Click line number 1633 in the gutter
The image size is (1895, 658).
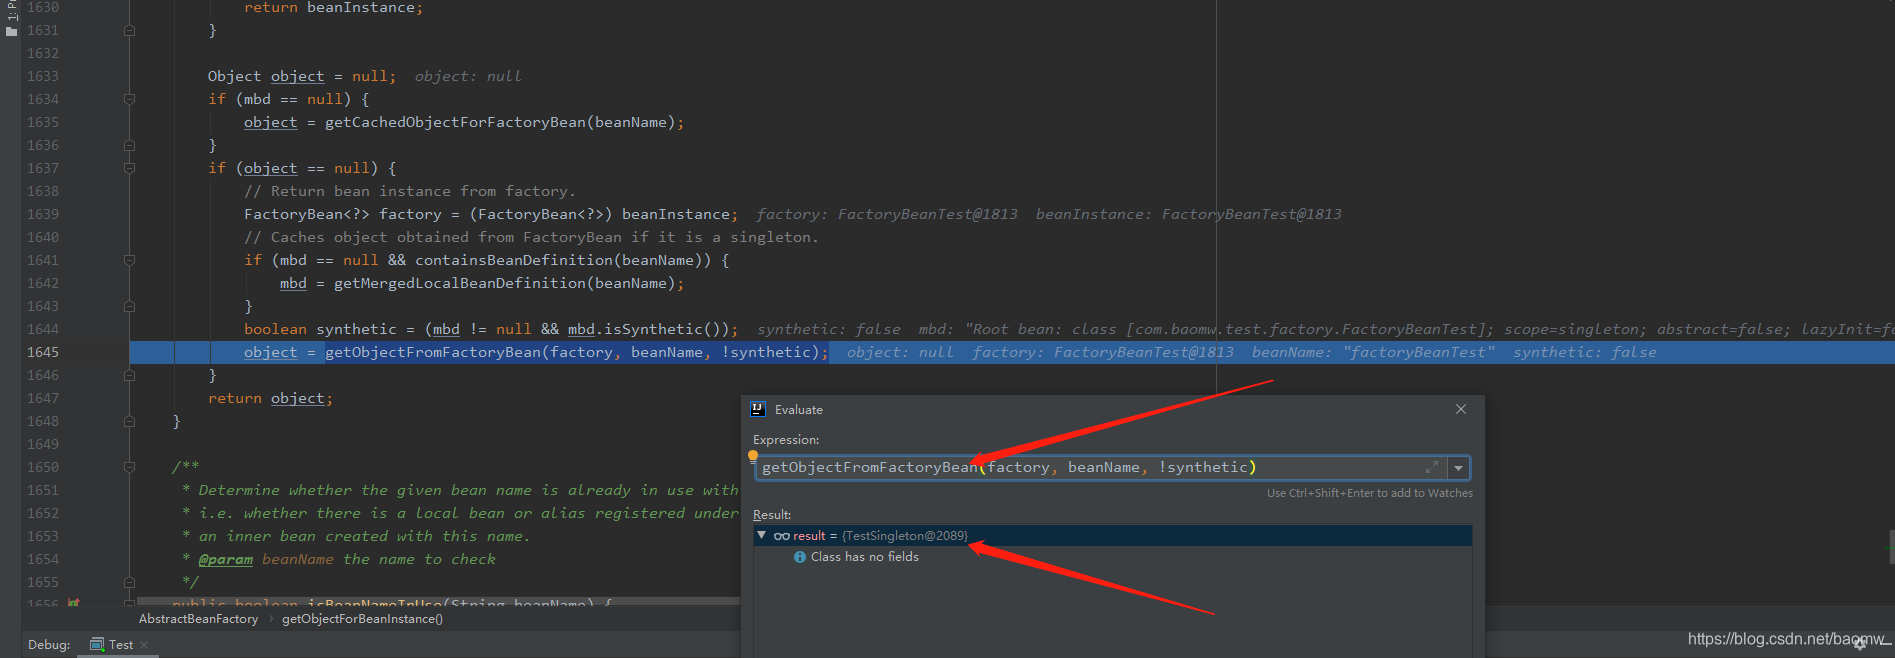tap(42, 76)
